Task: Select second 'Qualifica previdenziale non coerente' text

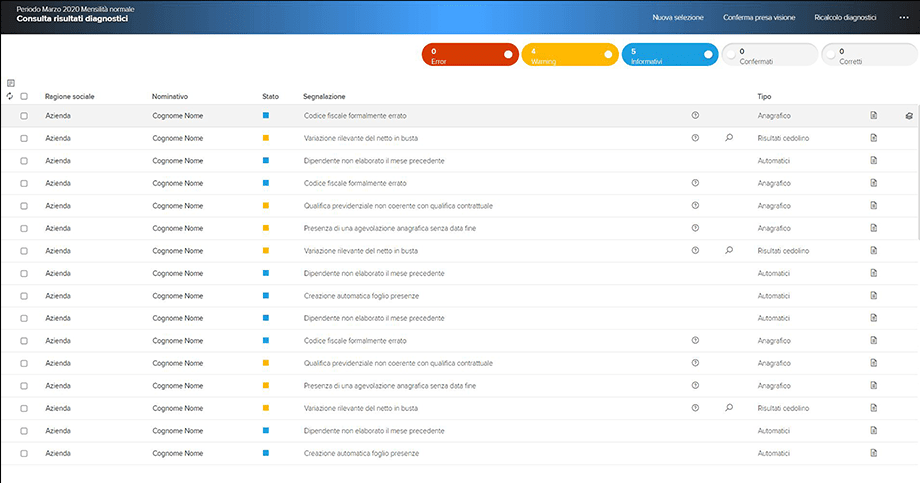Action: [x=398, y=363]
